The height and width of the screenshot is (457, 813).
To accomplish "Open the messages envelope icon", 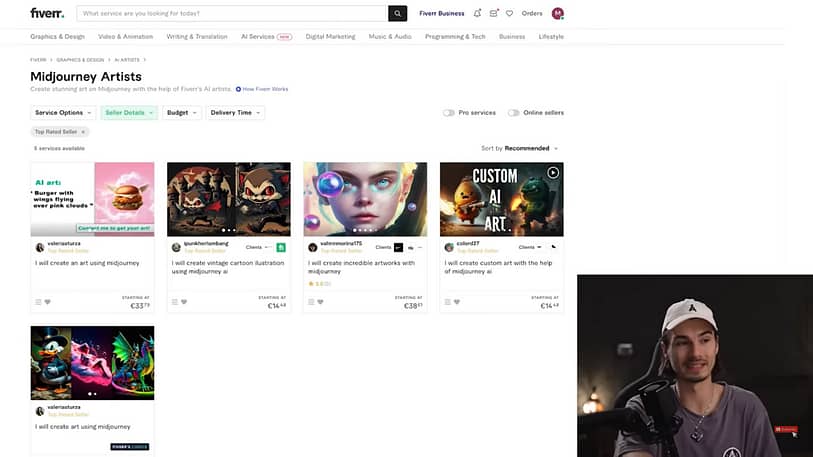I will pos(494,13).
